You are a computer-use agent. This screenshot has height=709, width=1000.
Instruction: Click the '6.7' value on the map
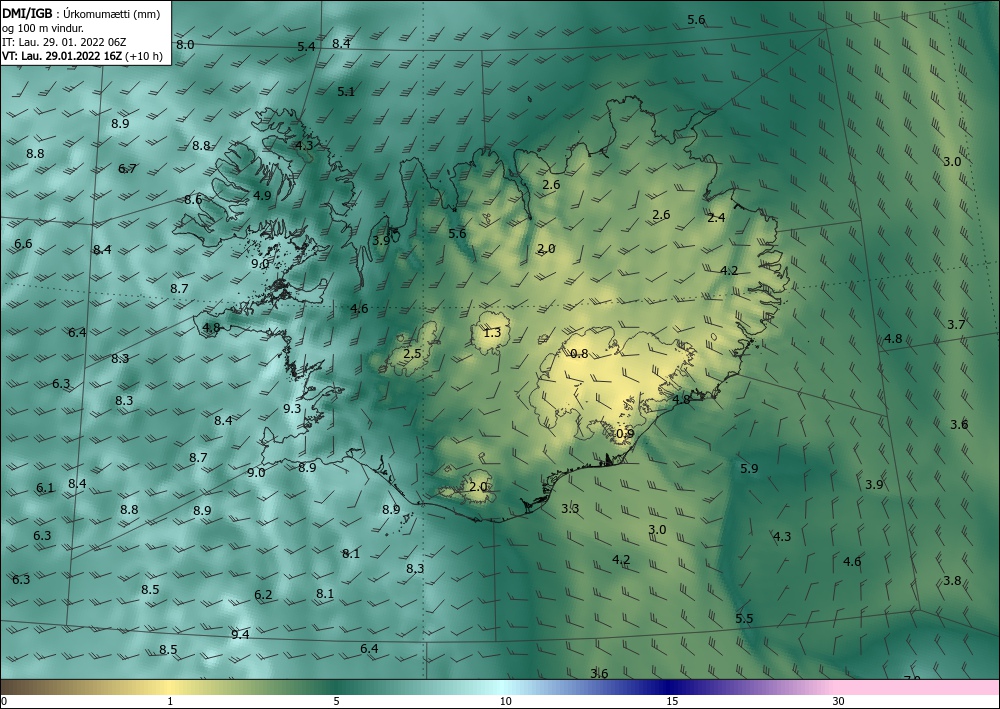[127, 169]
